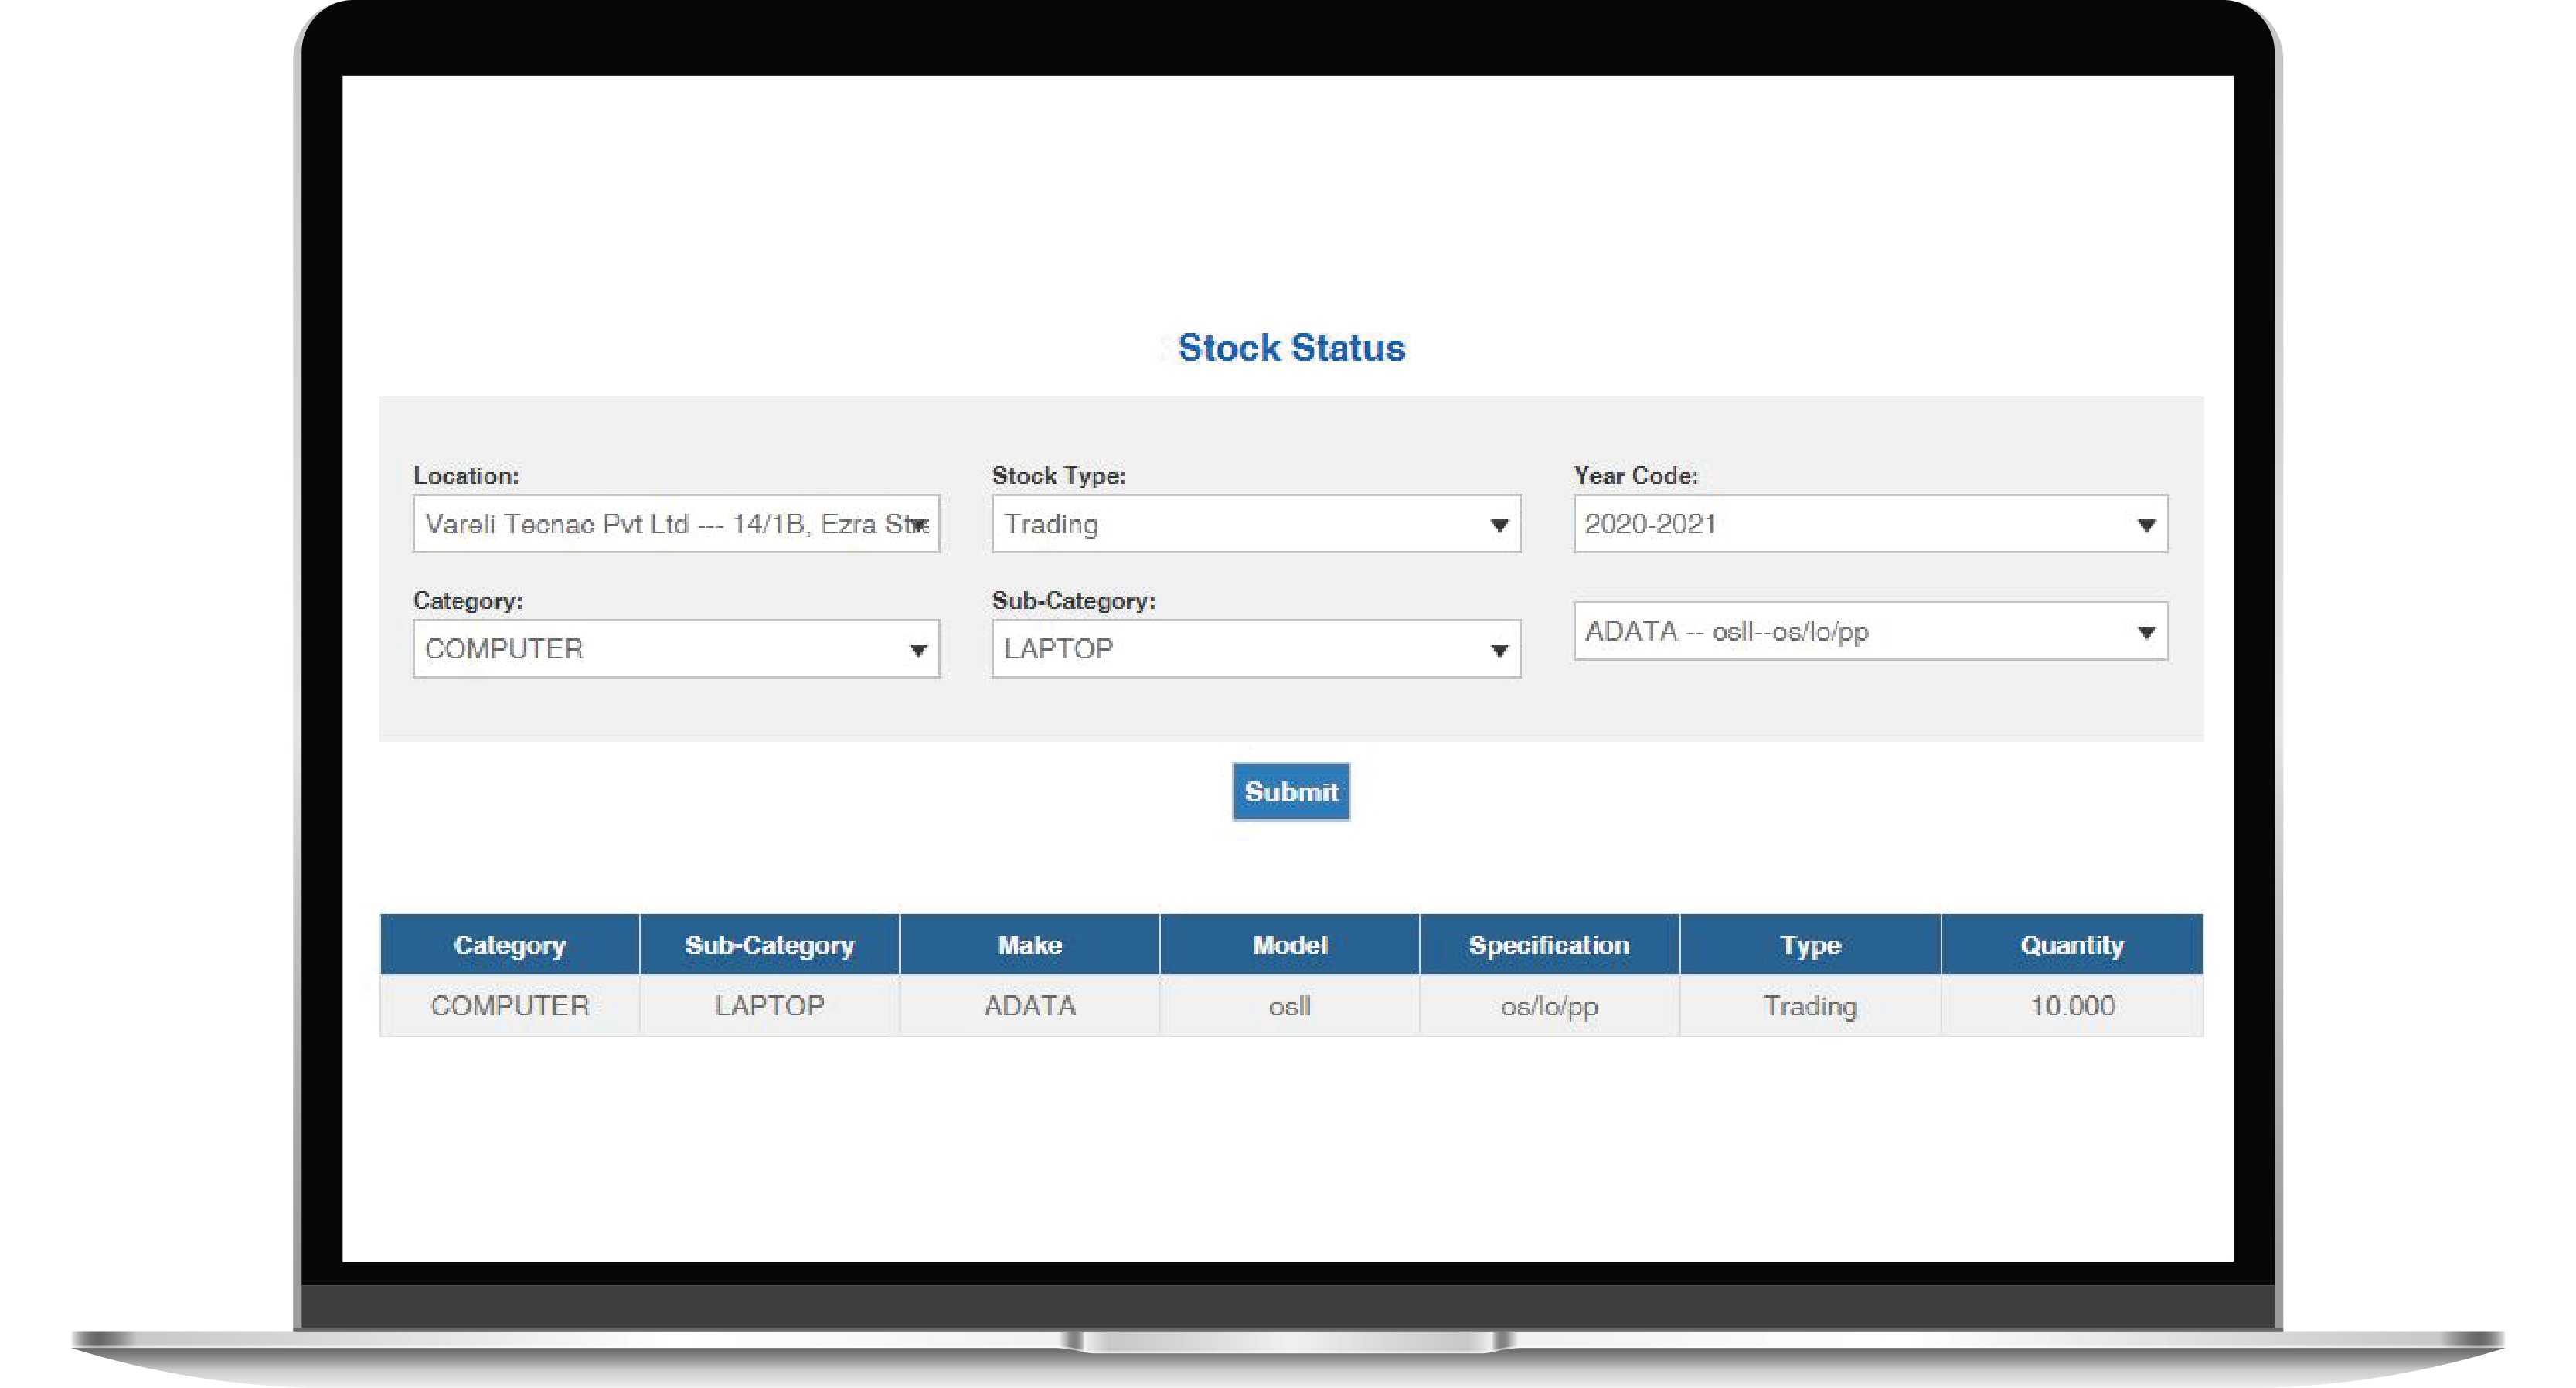Expand the Year Code dropdown
Viewport: 2576px width, 1388px height.
point(1869,524)
